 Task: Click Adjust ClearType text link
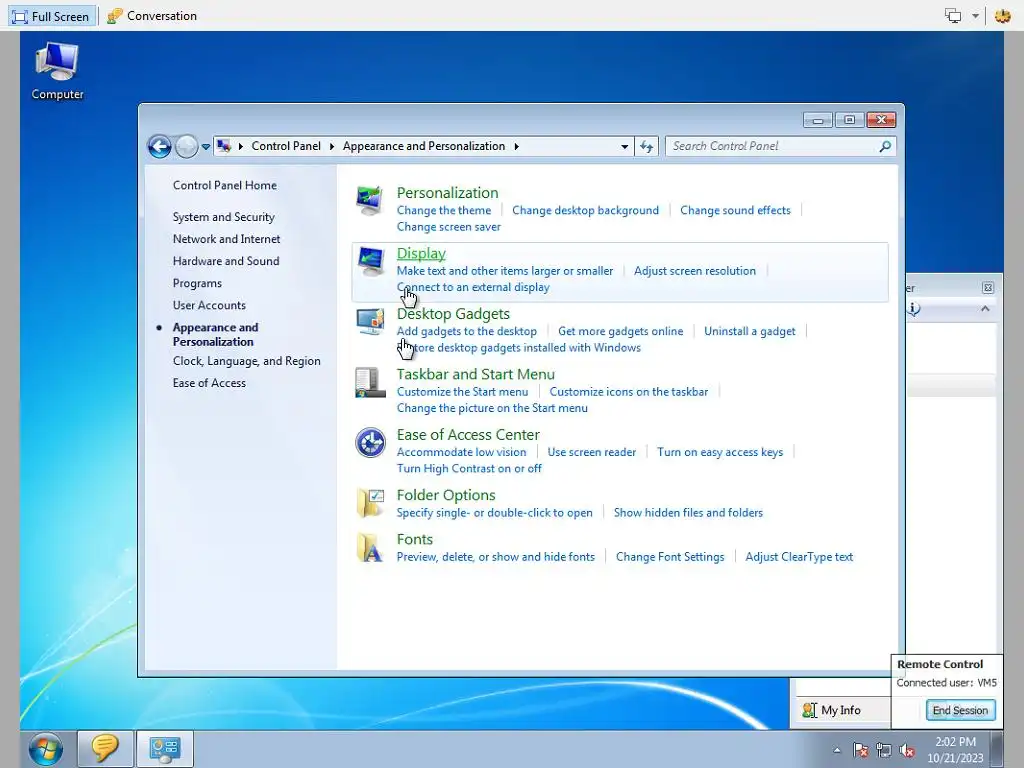click(799, 557)
